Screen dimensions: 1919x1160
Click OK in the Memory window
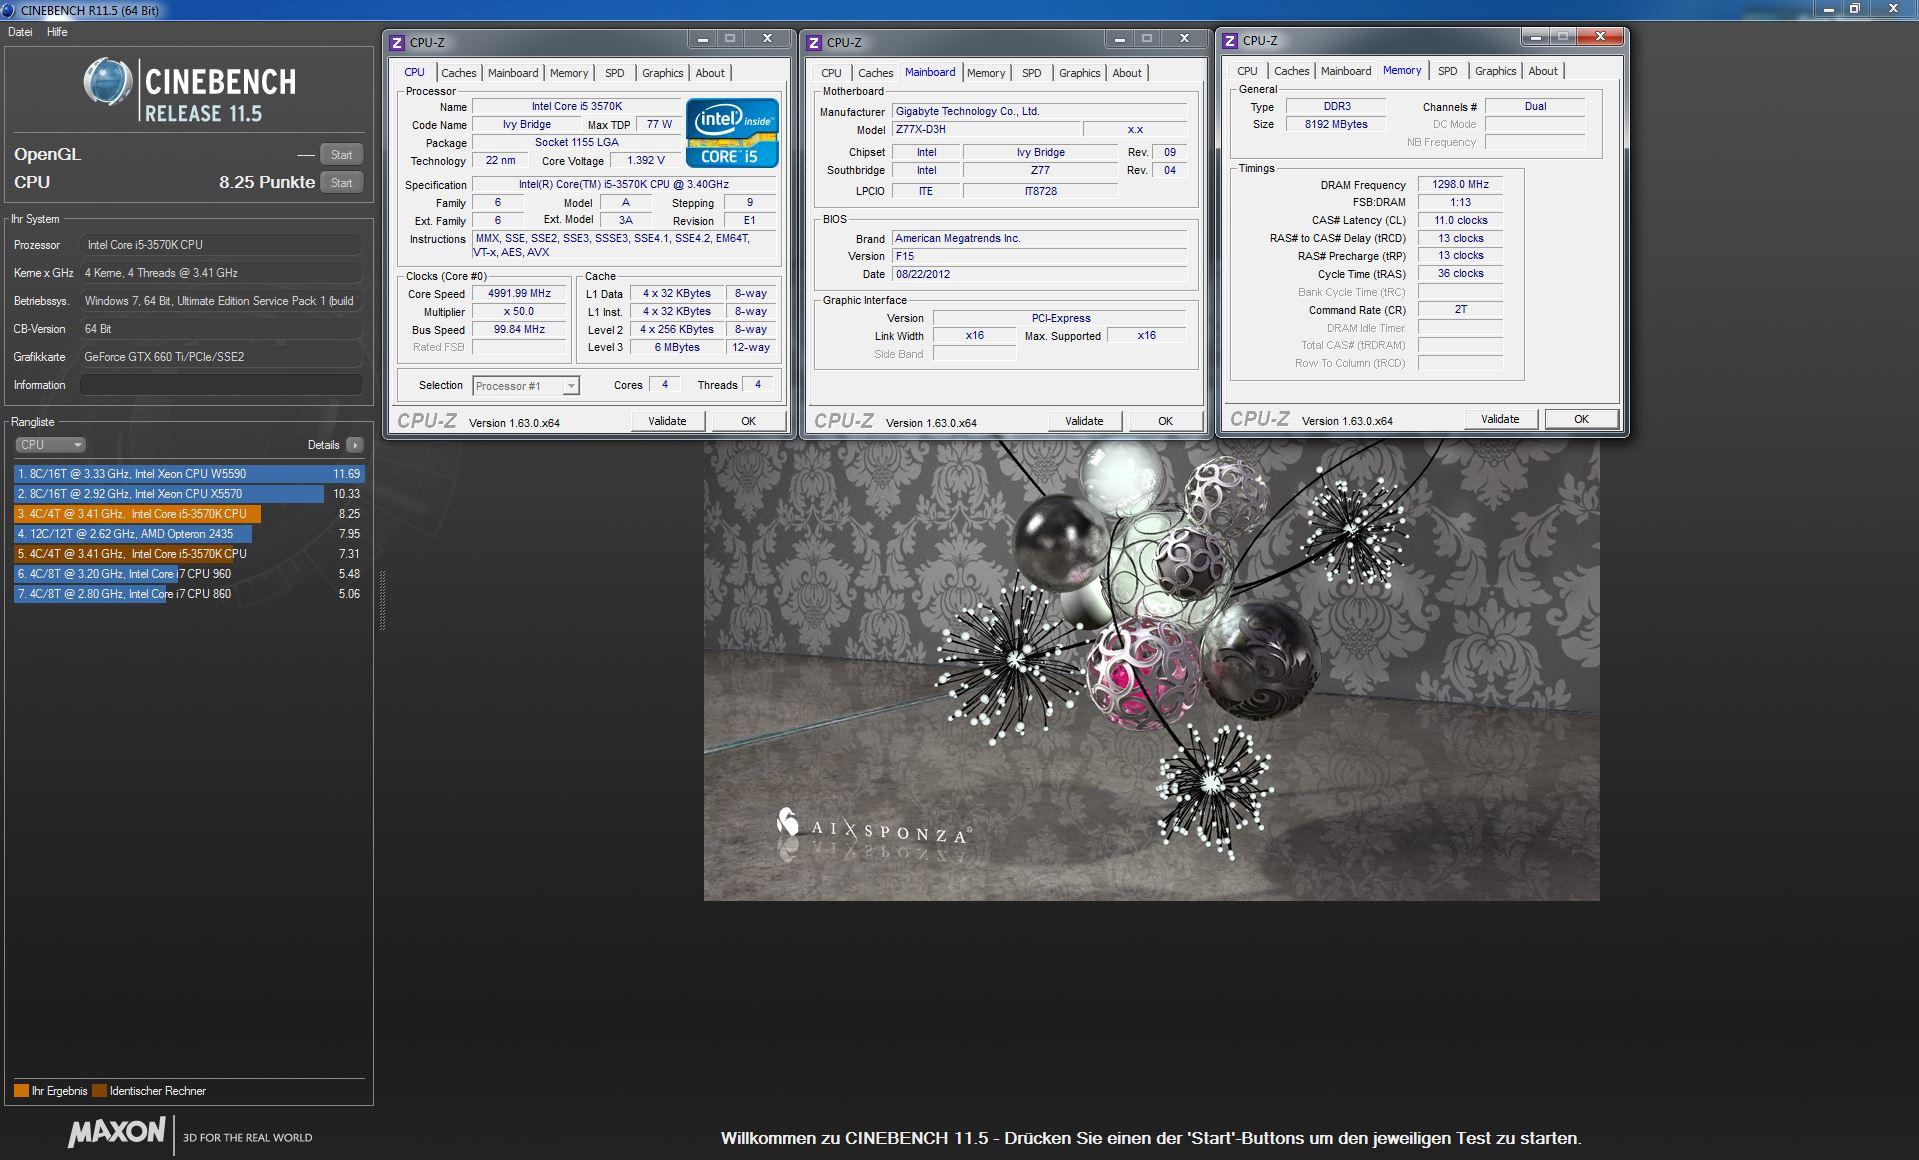(x=1581, y=419)
